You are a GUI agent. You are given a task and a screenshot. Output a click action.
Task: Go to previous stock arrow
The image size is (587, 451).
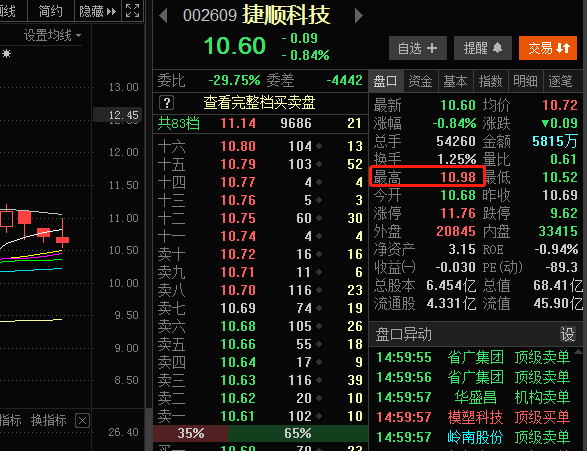[163, 16]
